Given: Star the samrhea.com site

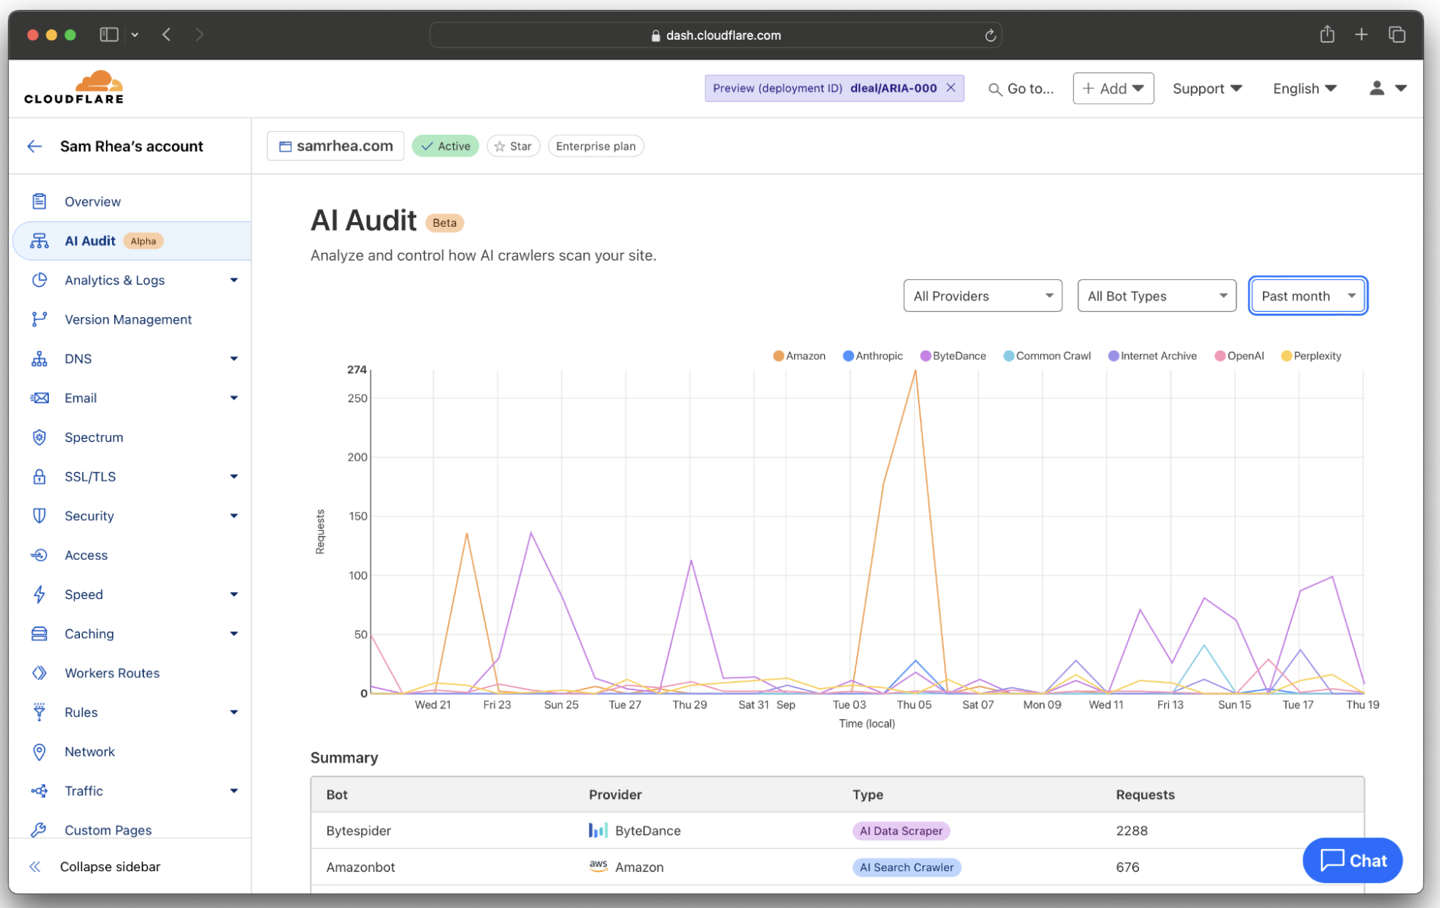Looking at the screenshot, I should [513, 146].
